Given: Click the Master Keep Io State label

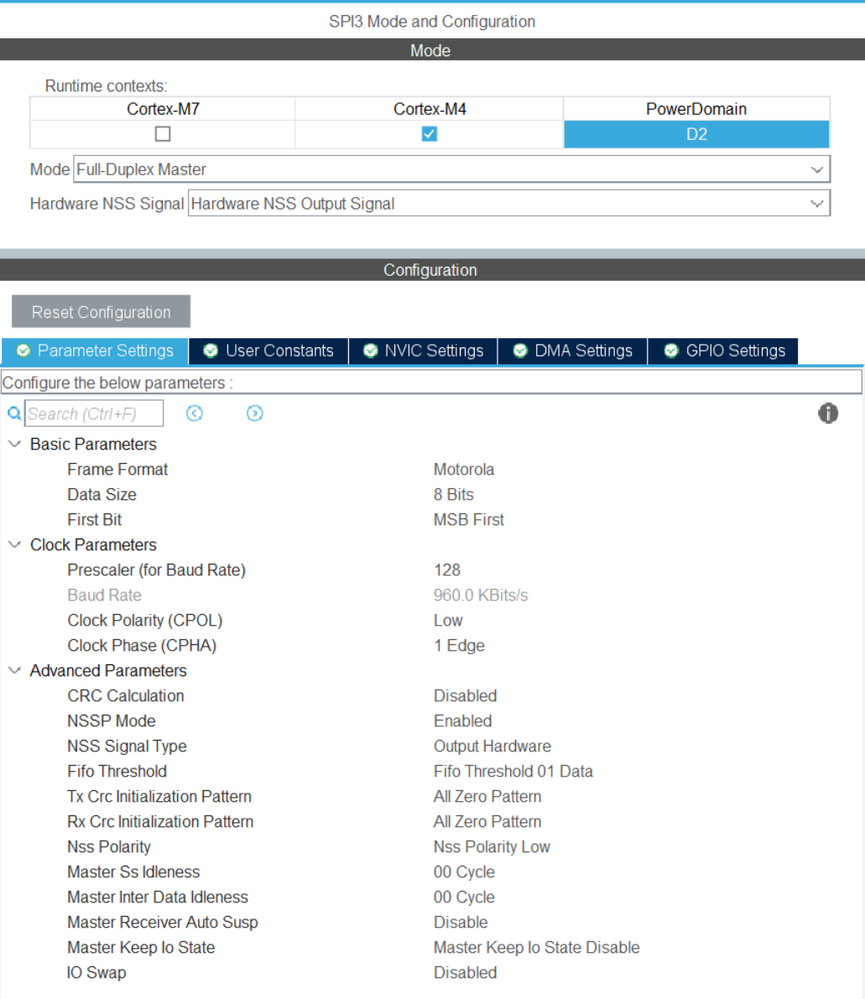Looking at the screenshot, I should pyautogui.click(x=141, y=947).
